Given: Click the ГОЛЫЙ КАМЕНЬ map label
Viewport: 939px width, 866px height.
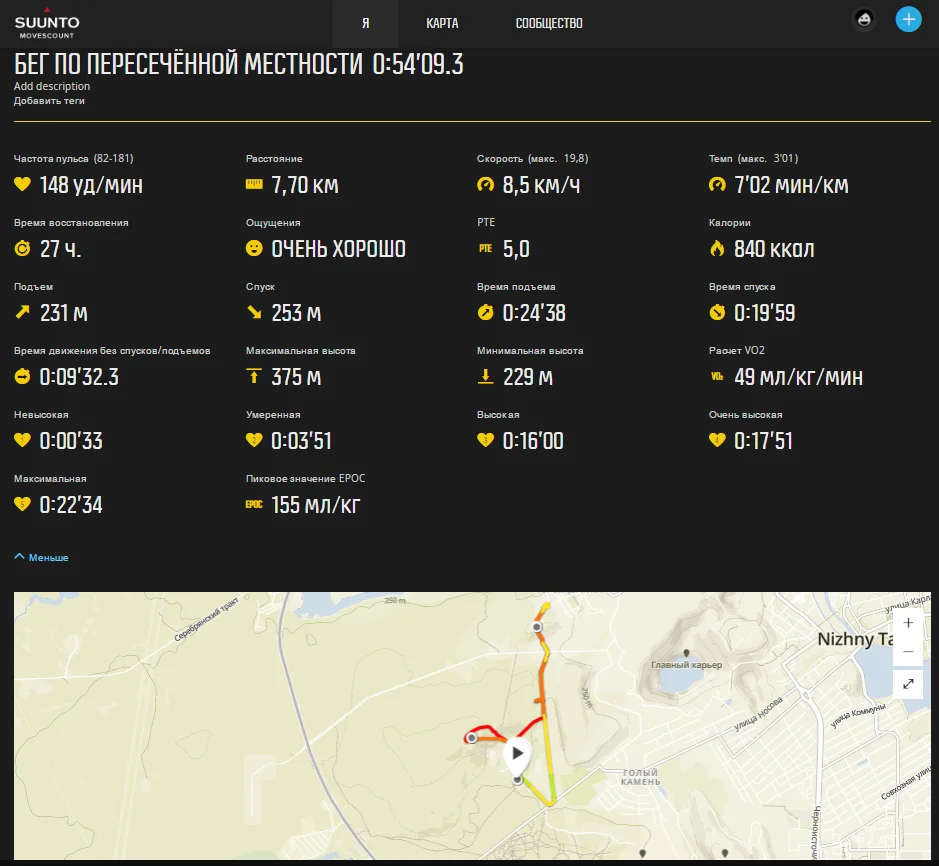Looking at the screenshot, I should 641,777.
